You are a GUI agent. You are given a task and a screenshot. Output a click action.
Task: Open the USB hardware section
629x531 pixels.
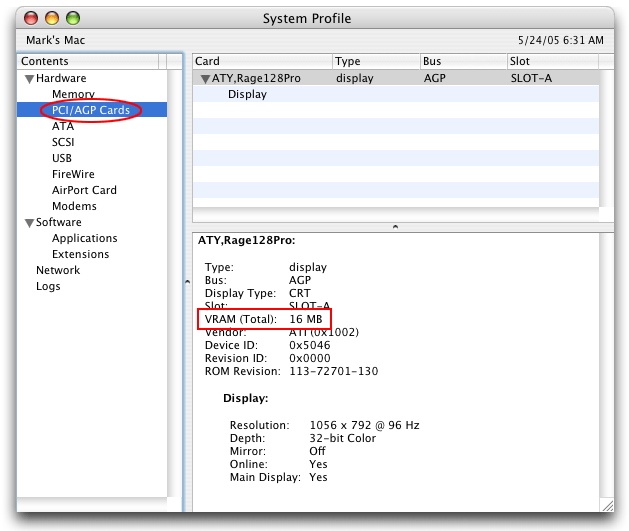(x=62, y=158)
